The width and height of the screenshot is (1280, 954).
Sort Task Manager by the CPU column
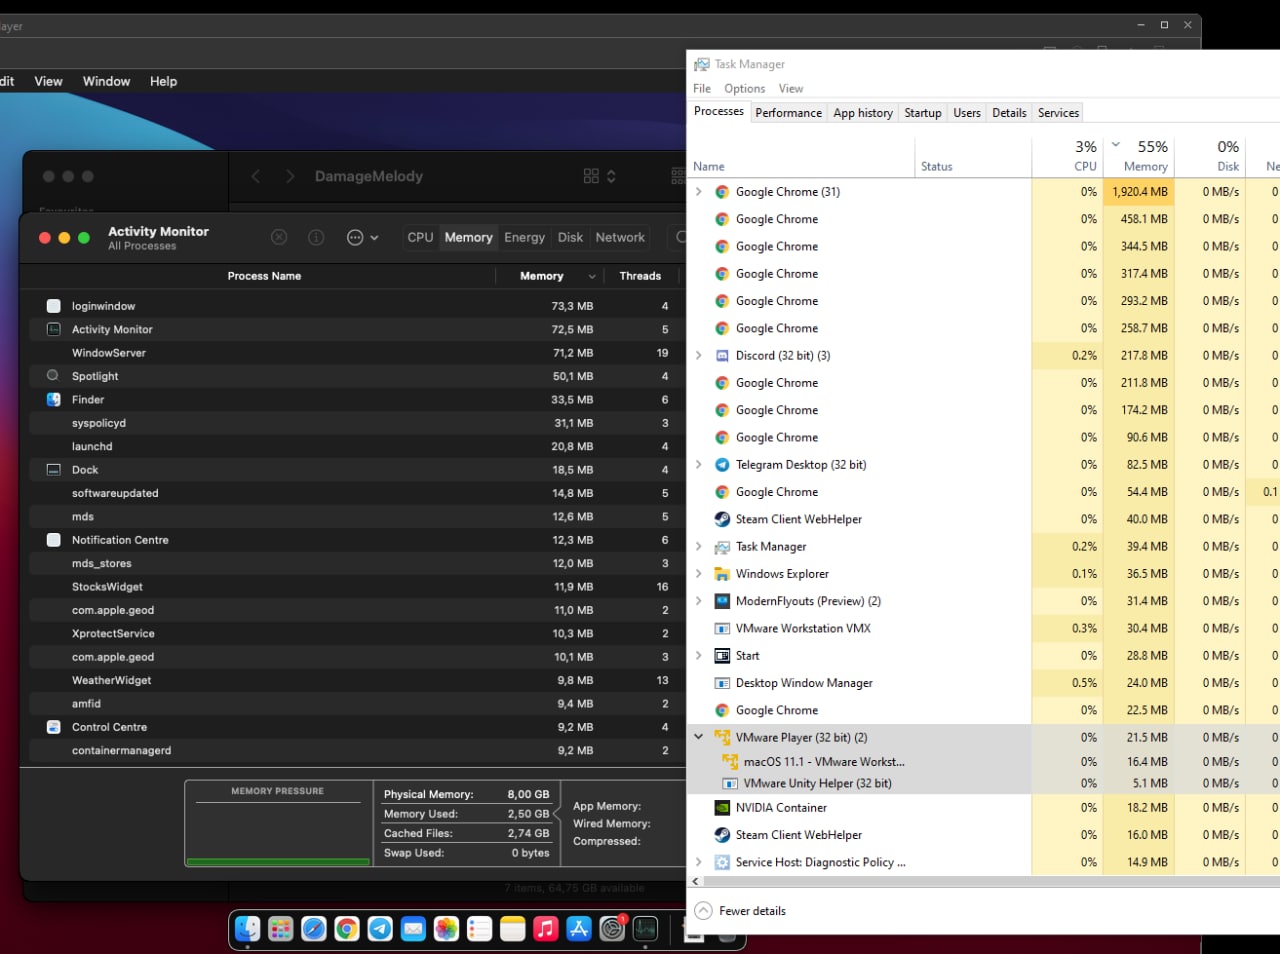tap(1067, 156)
